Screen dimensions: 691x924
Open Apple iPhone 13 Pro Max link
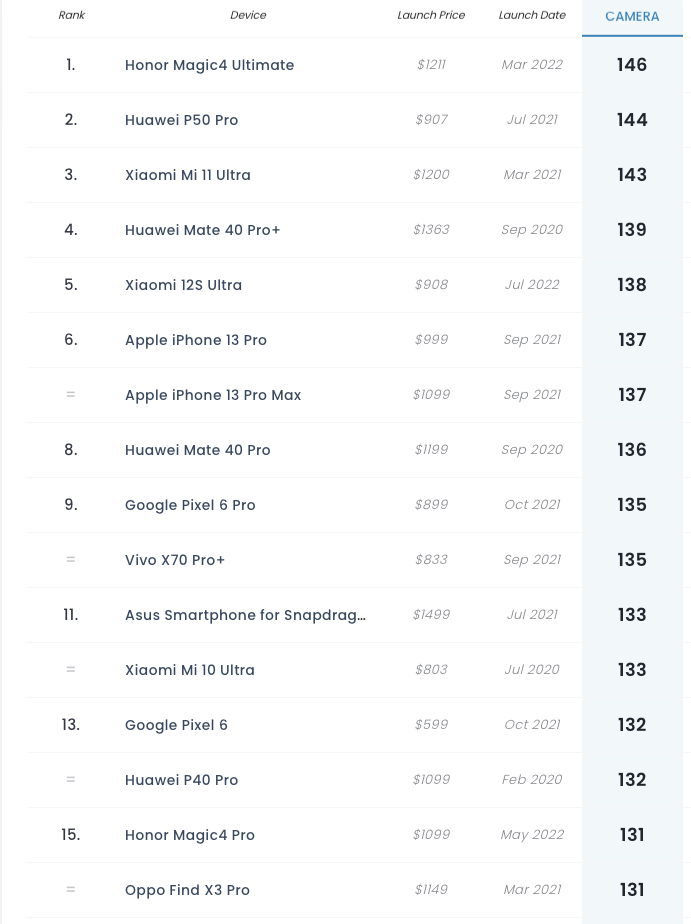tap(213, 395)
